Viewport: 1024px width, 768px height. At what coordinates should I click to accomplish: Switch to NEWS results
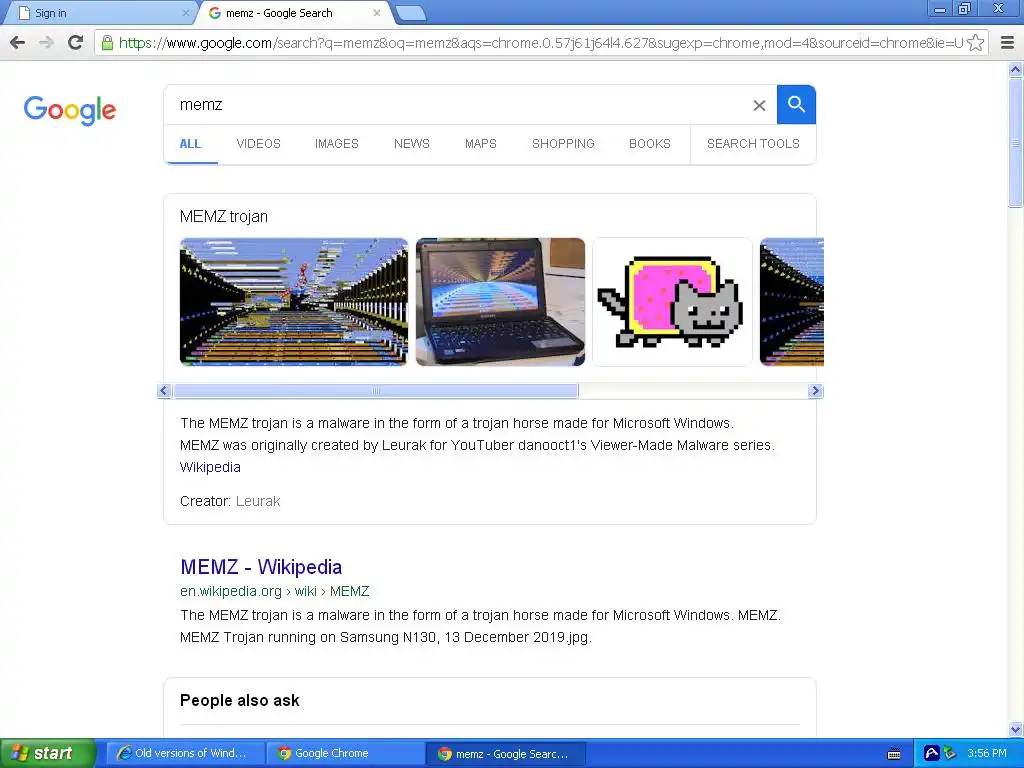411,144
